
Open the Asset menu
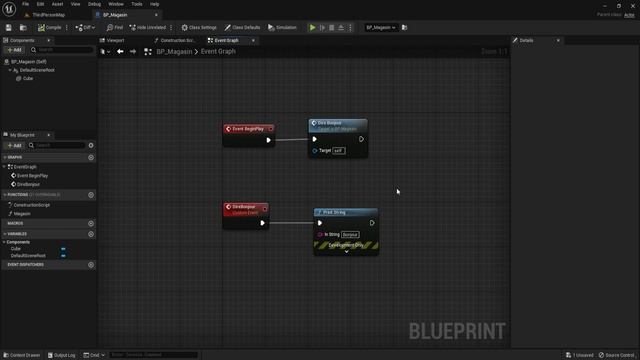click(x=57, y=4)
